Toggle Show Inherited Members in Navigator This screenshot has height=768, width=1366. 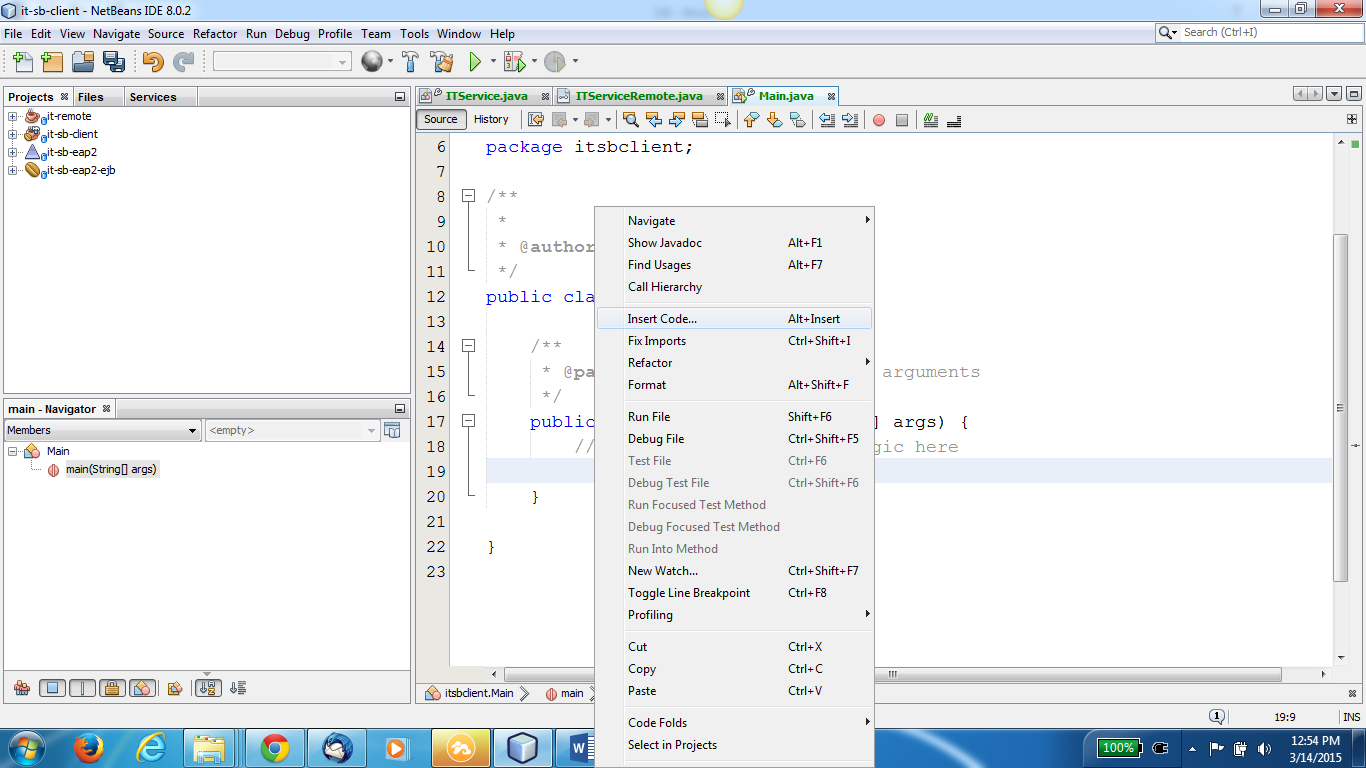tap(22, 688)
